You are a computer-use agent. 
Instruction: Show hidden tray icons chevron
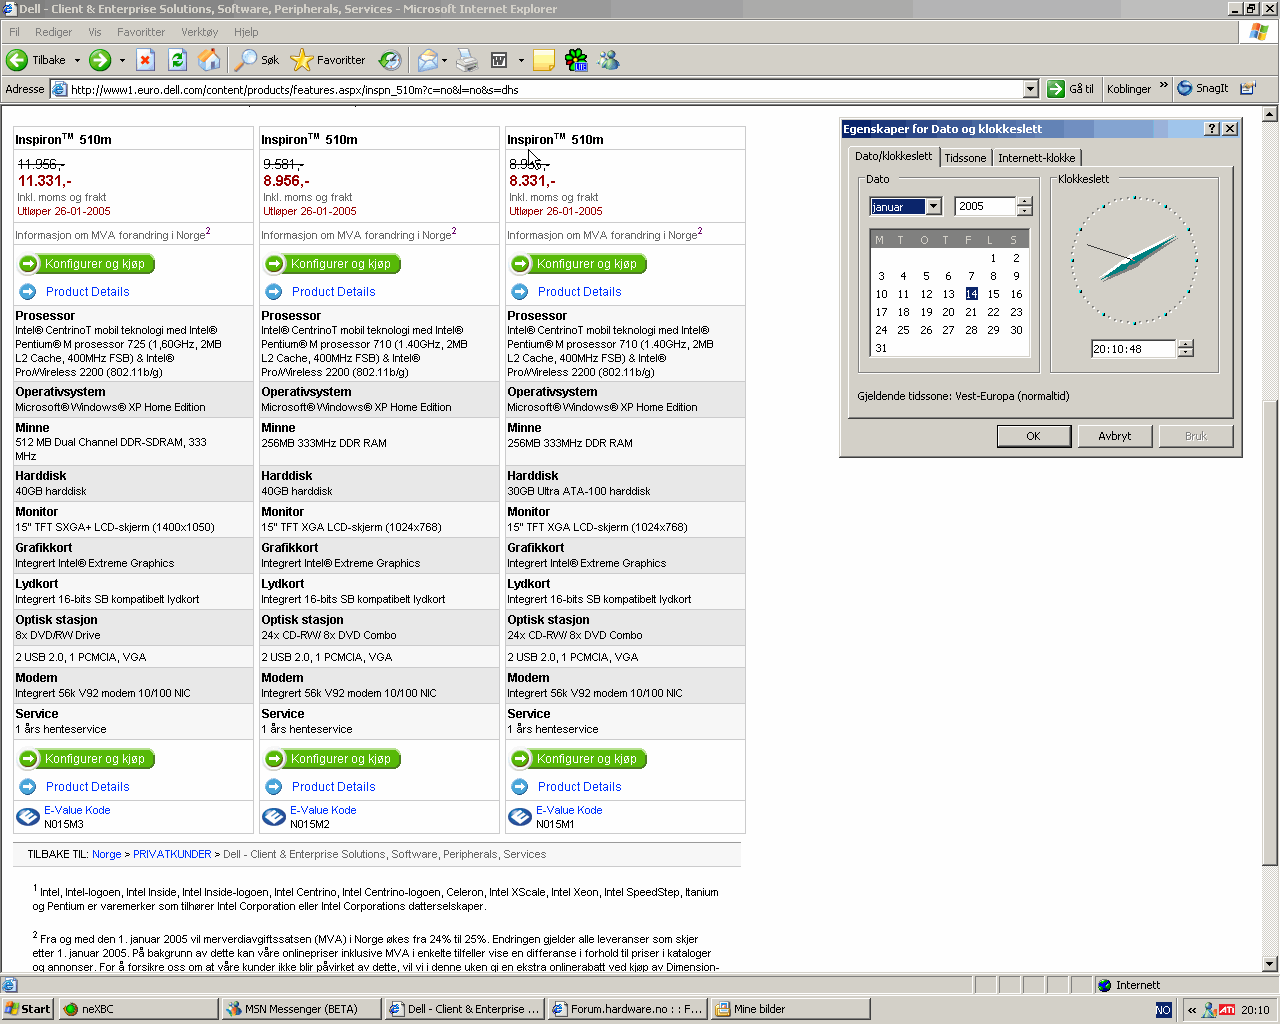[1192, 1009]
